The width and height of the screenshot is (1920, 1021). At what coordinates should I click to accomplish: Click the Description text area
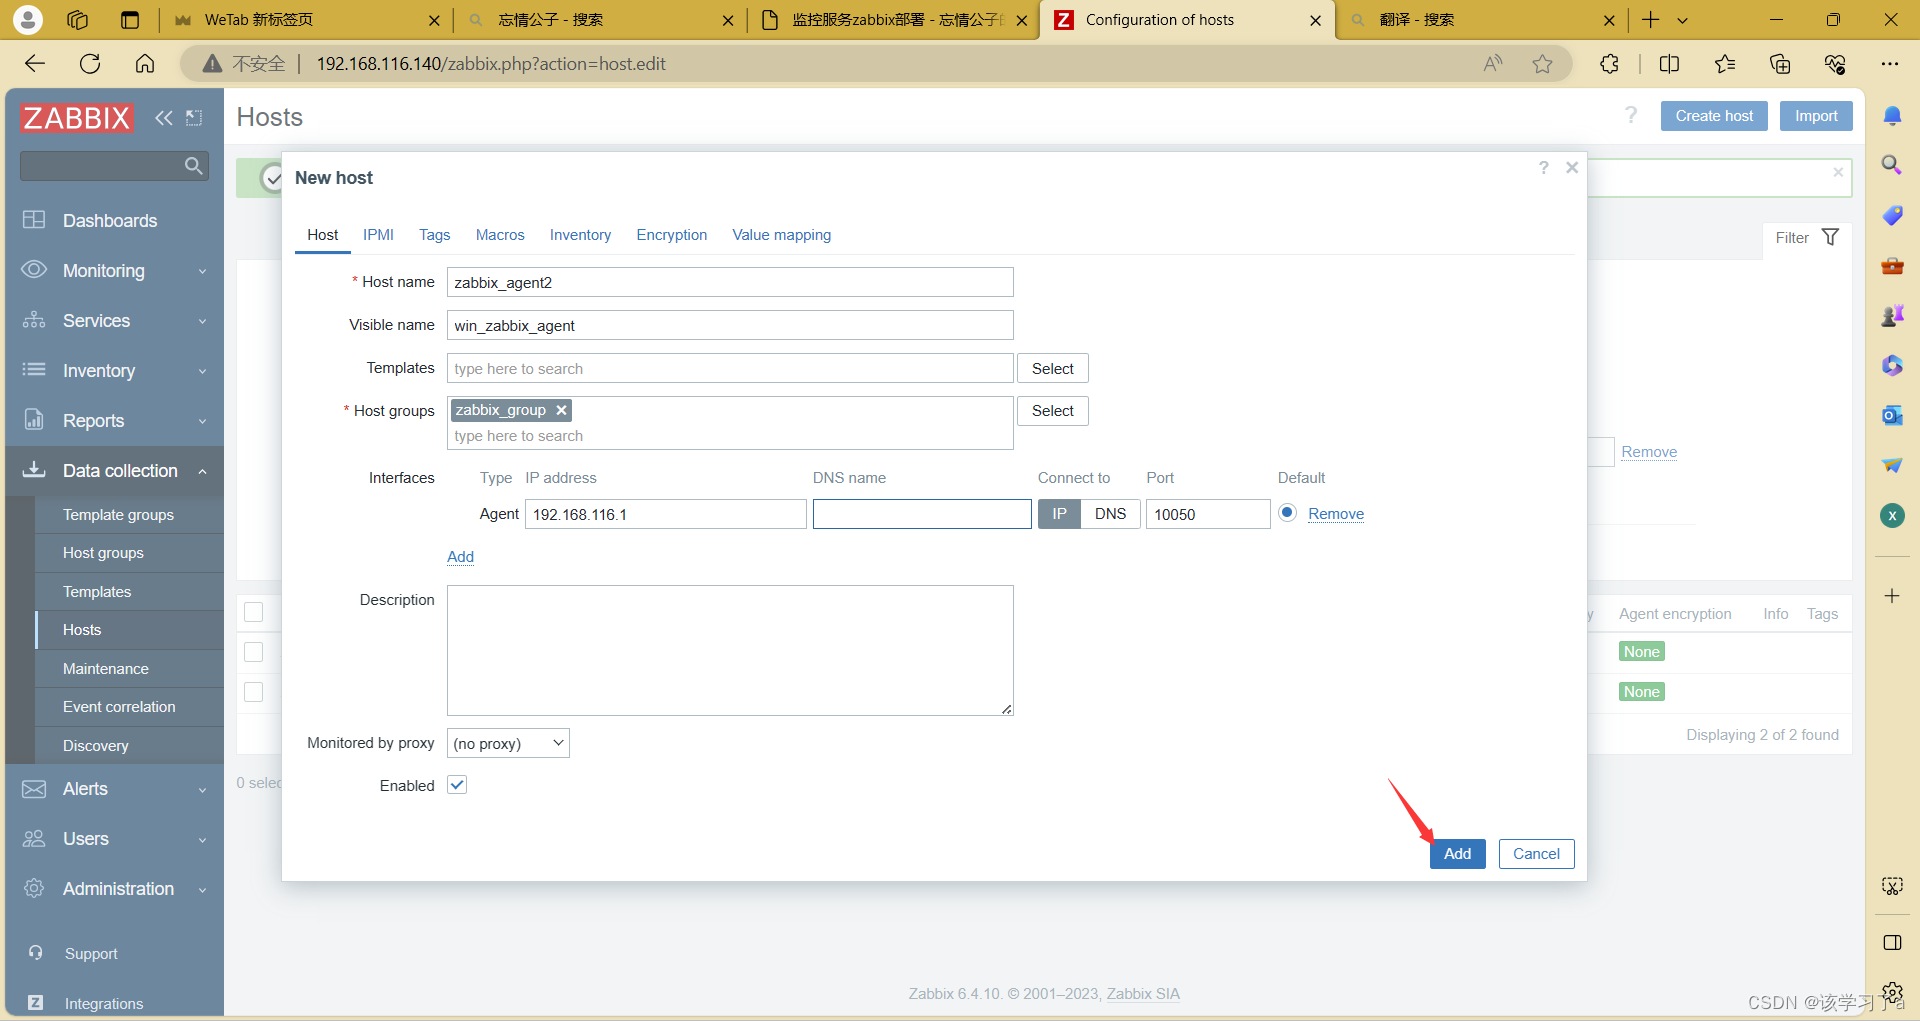coord(730,650)
